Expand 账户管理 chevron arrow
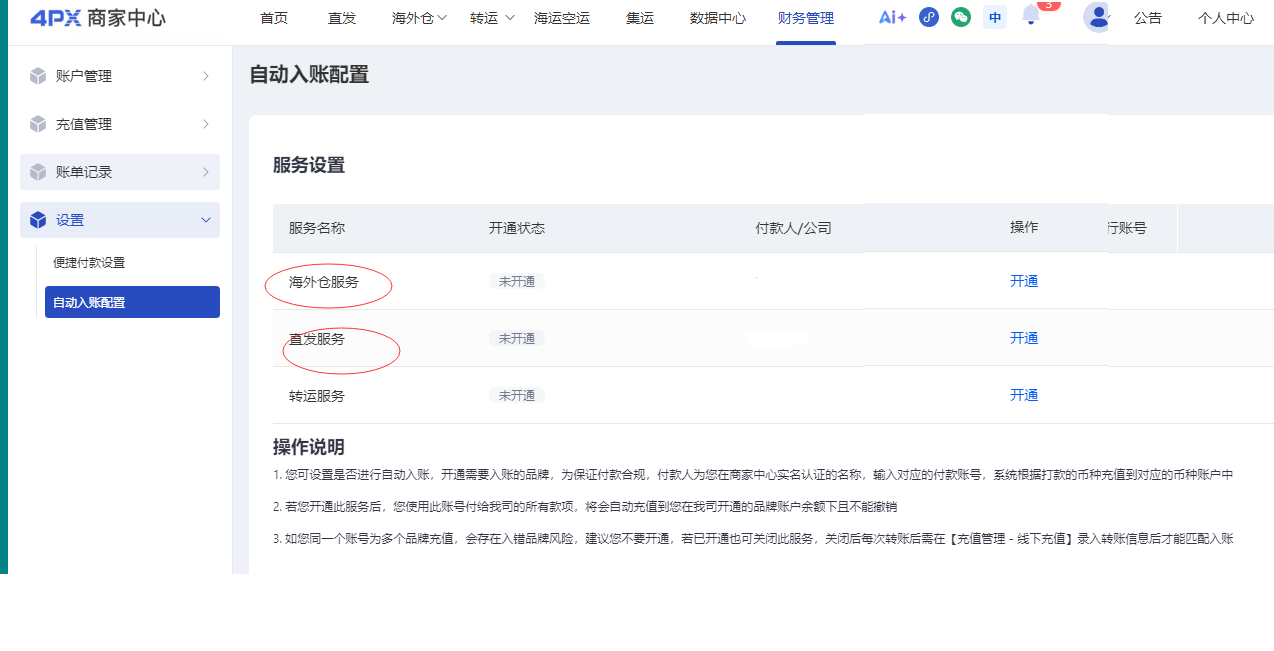Screen dimensions: 1274x651 click(206, 76)
